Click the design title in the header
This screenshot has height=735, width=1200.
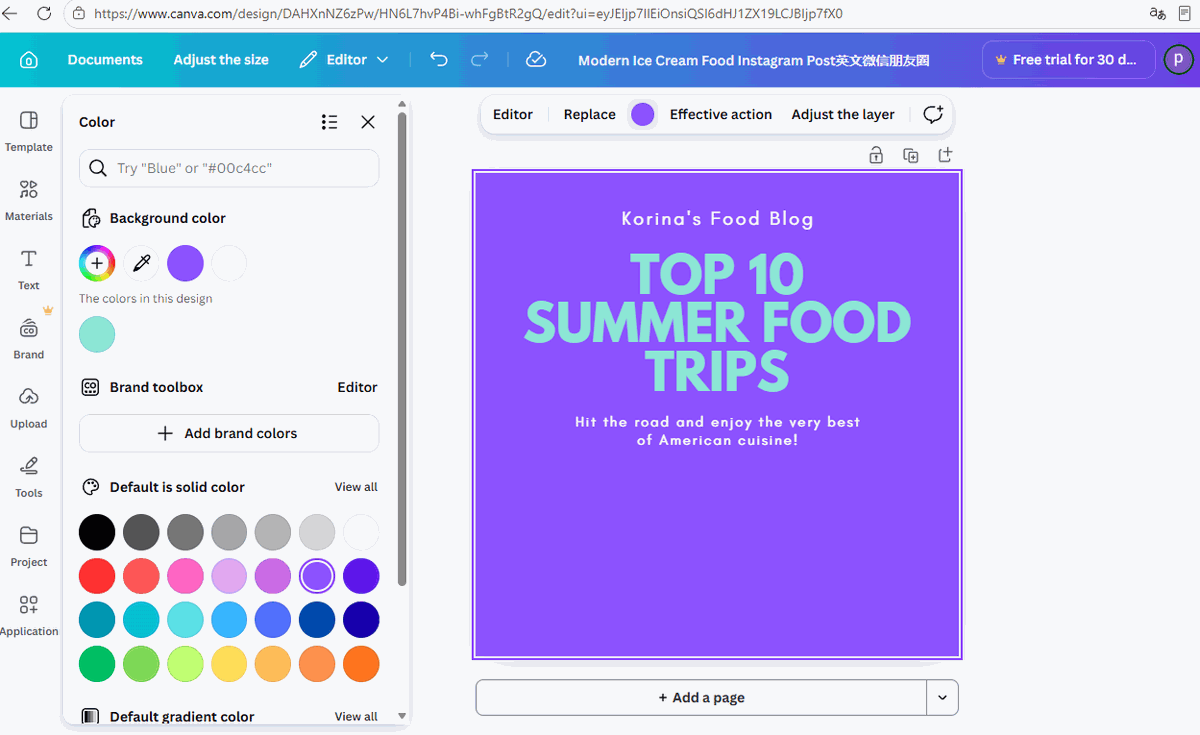(754, 60)
